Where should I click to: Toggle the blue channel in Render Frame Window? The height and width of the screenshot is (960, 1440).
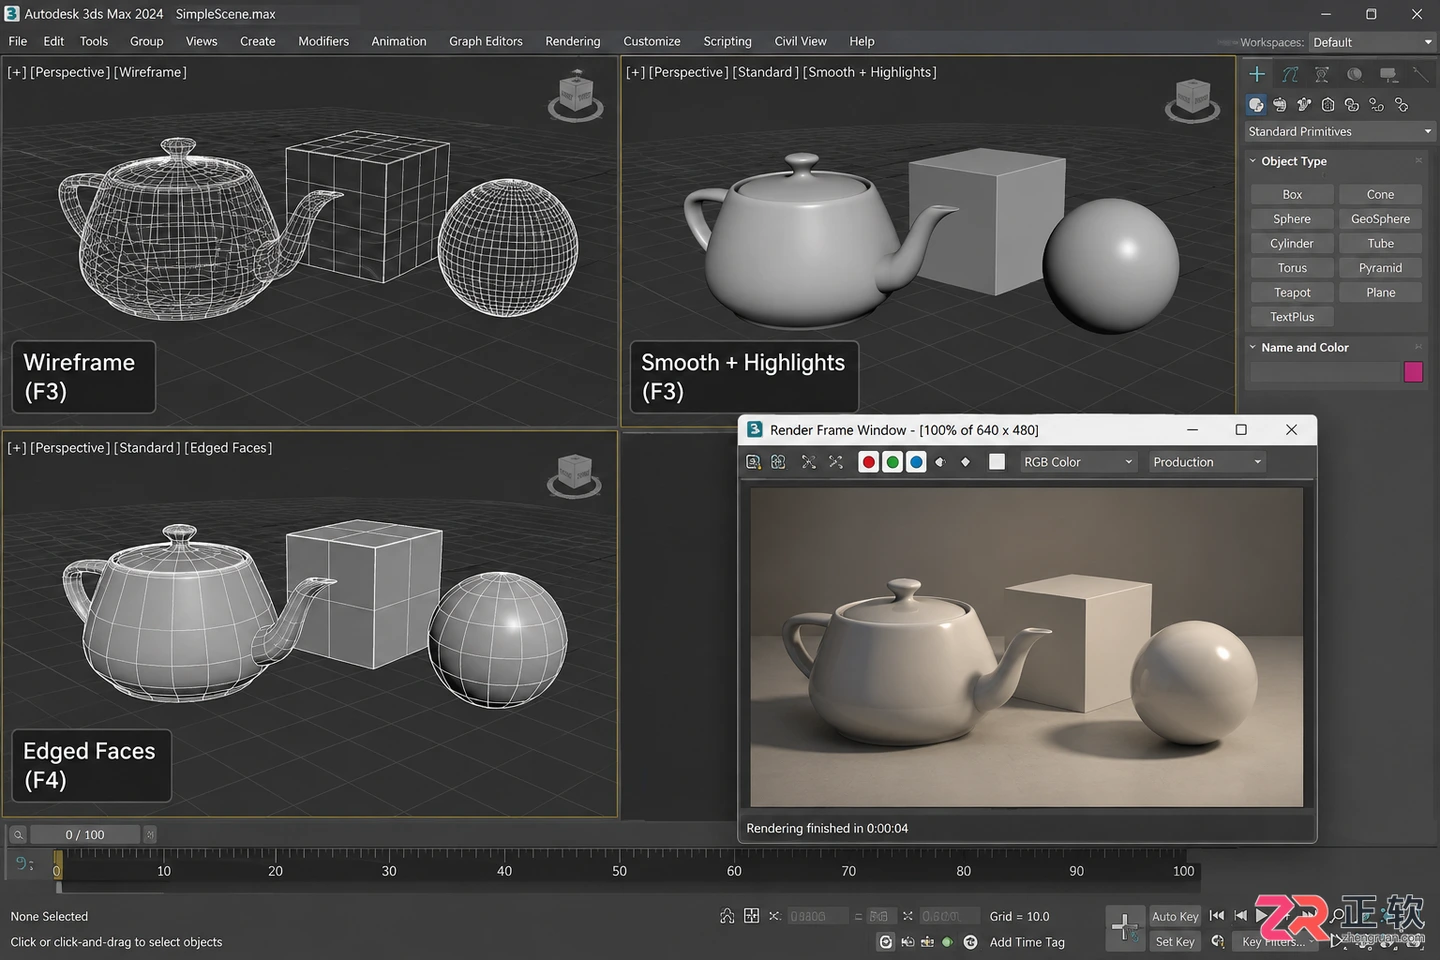(x=916, y=462)
